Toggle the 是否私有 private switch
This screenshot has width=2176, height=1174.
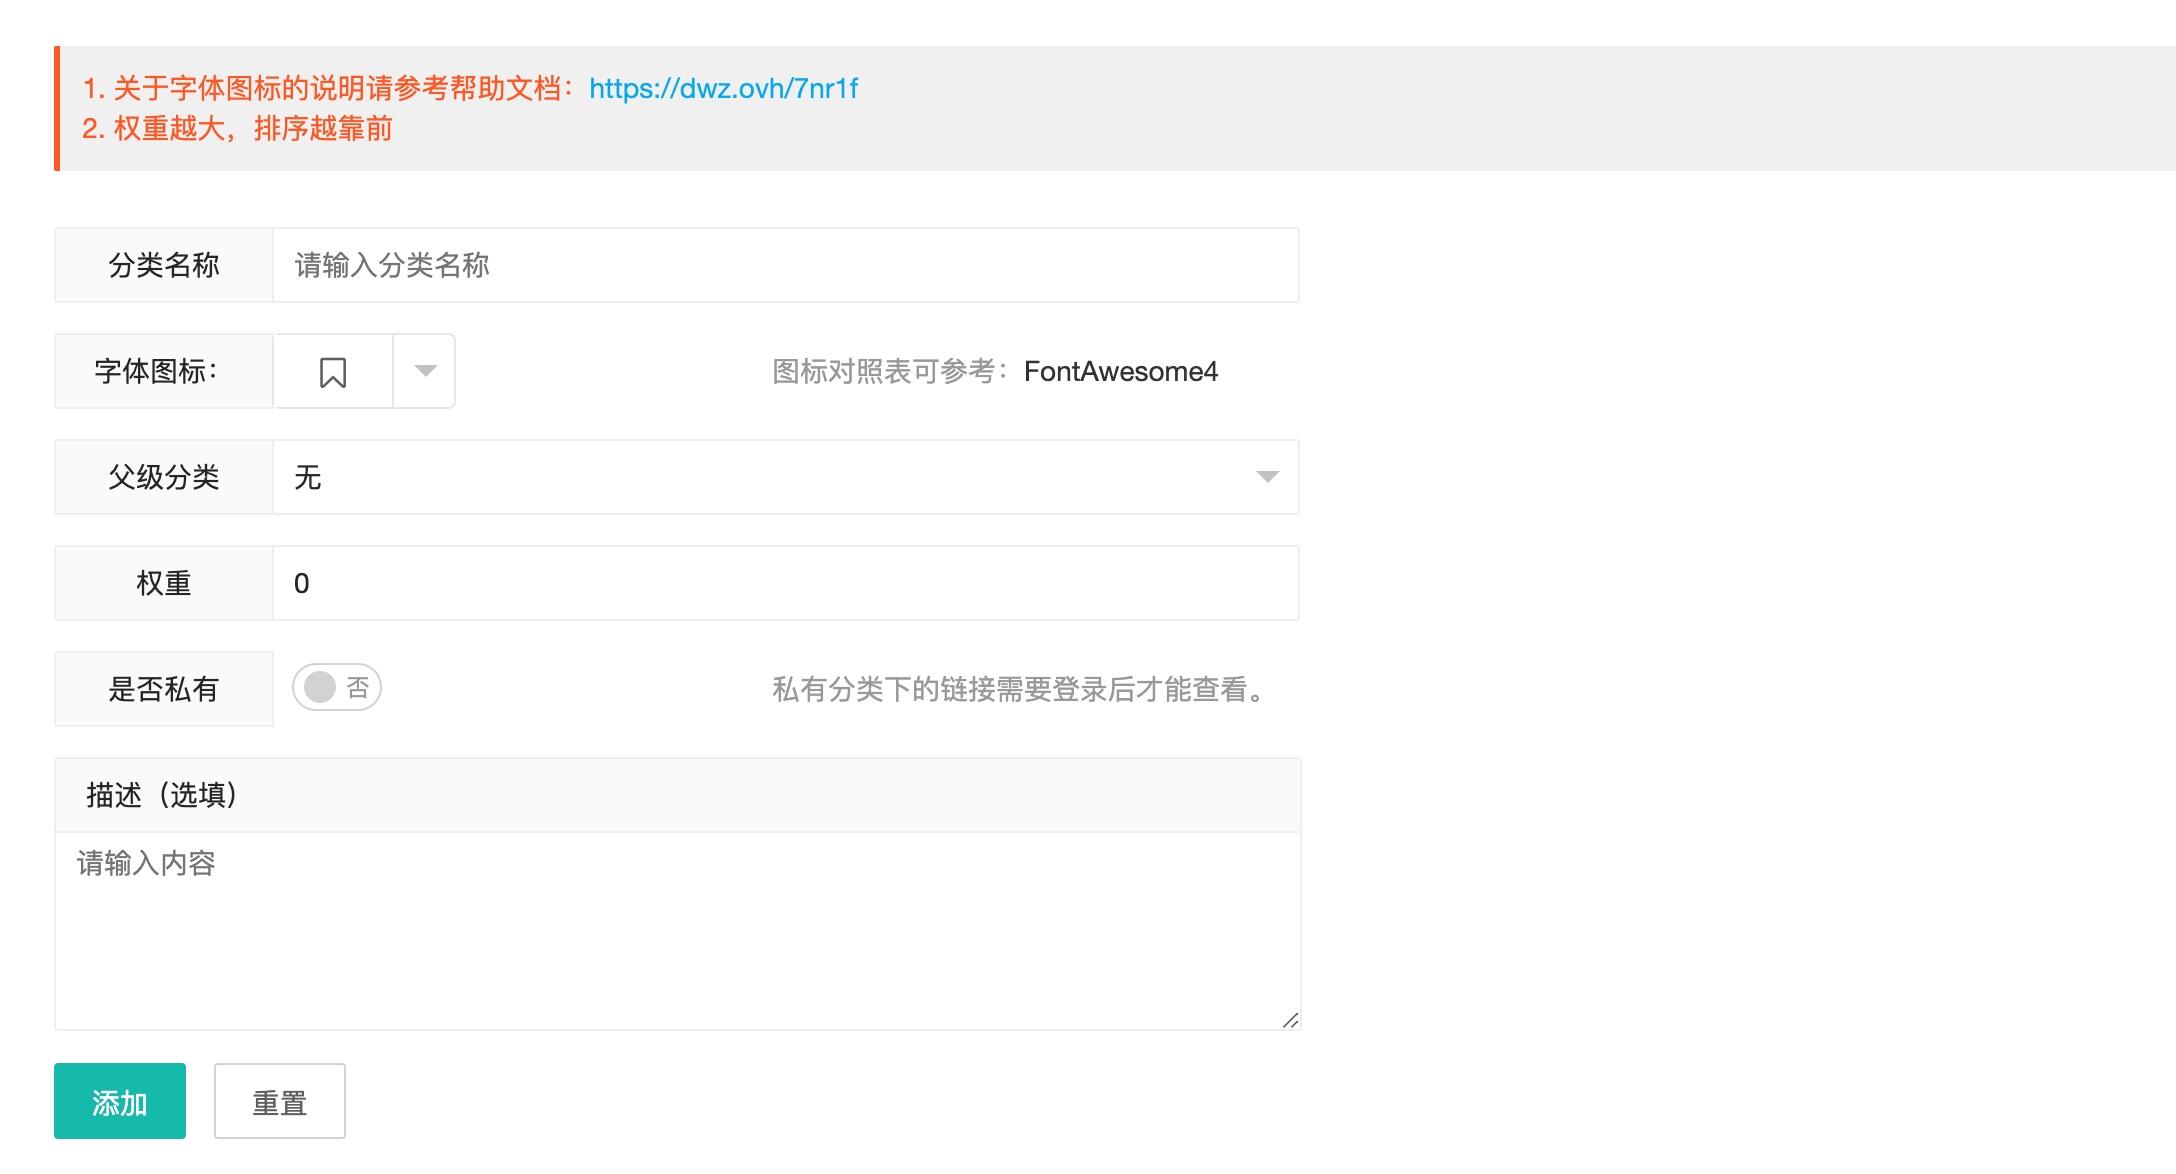336,688
